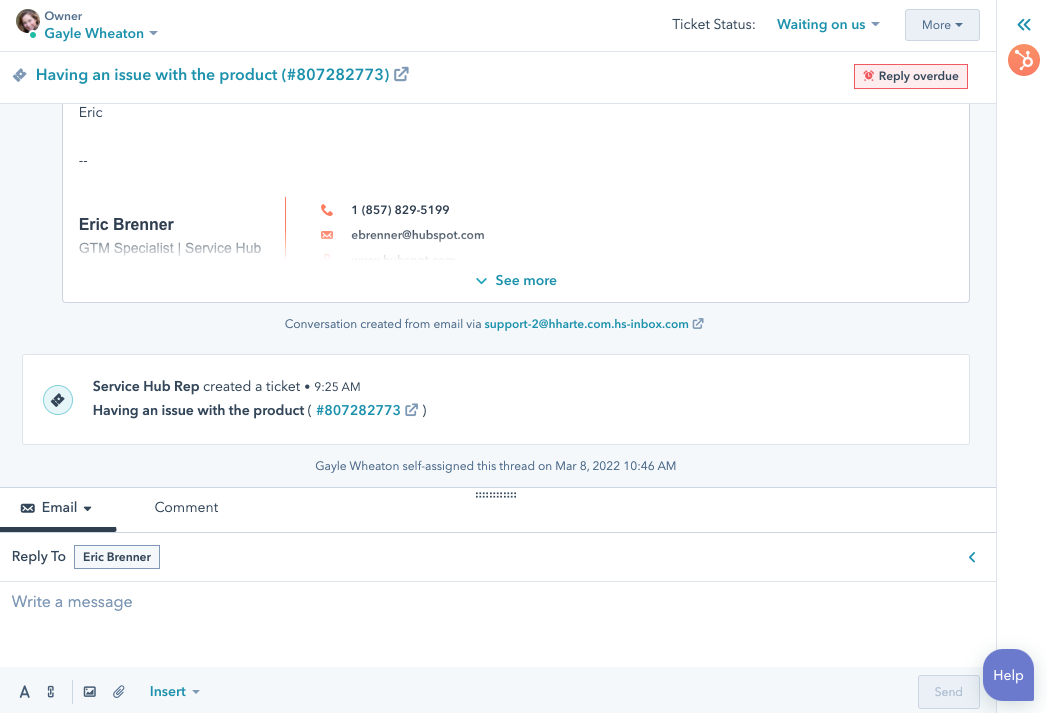Click the paperclip attach file icon
Image resolution: width=1047 pixels, height=713 pixels.
click(x=118, y=692)
